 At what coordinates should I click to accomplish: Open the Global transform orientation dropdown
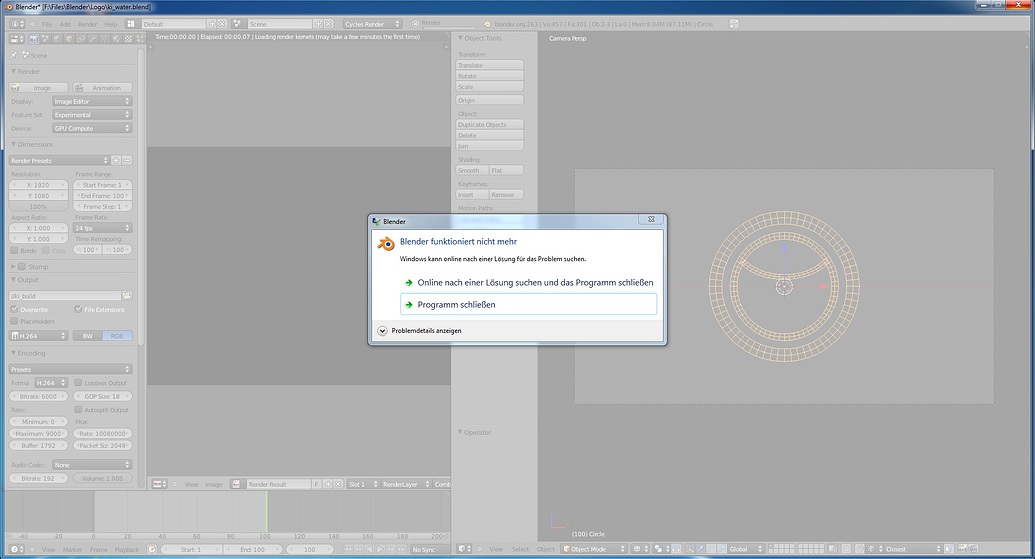746,549
